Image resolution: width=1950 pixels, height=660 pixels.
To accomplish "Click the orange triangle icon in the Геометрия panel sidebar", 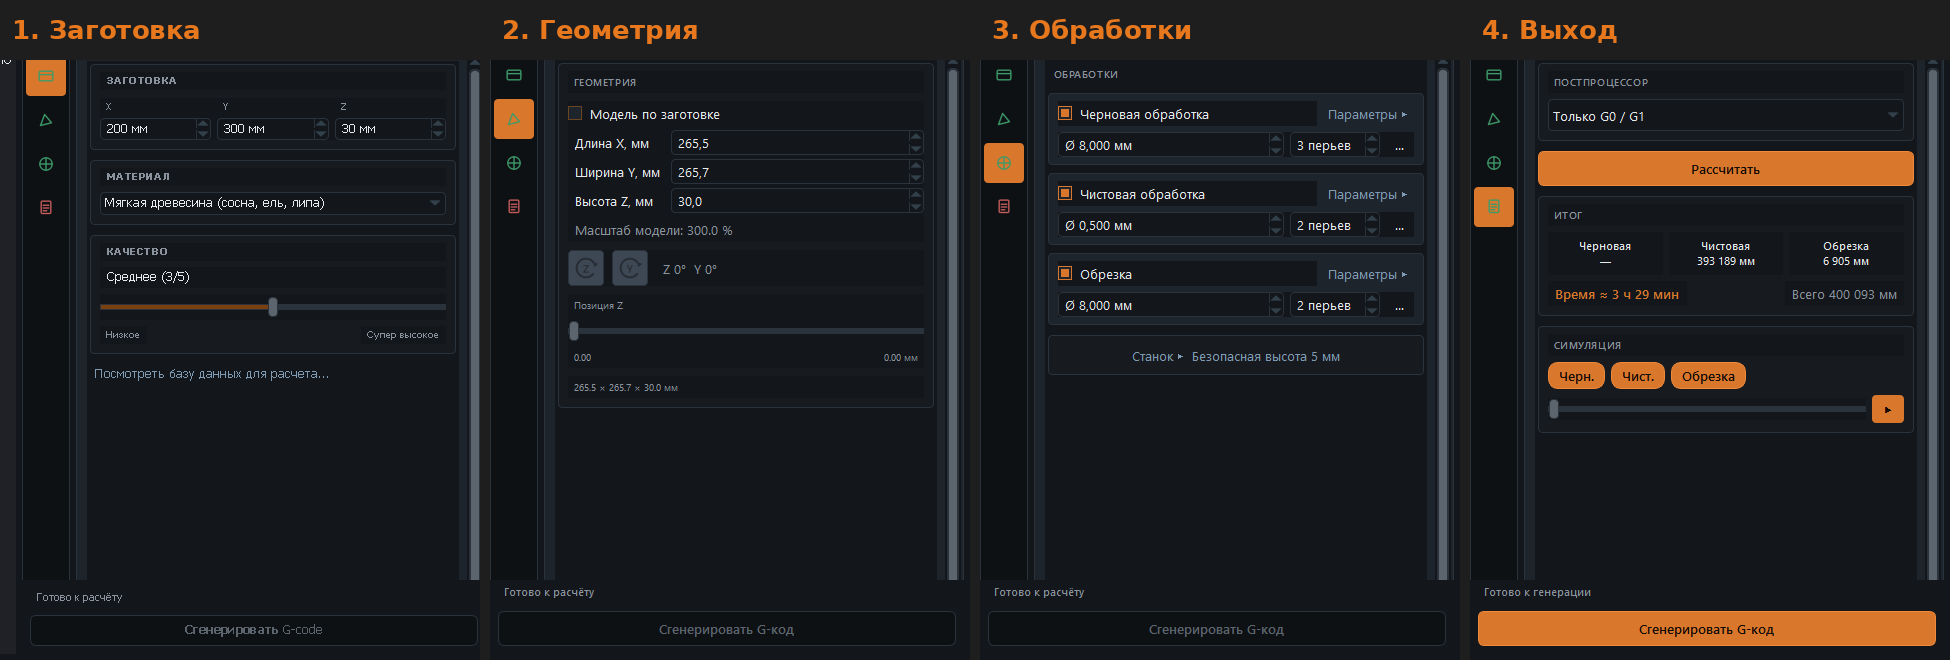I will click(514, 119).
